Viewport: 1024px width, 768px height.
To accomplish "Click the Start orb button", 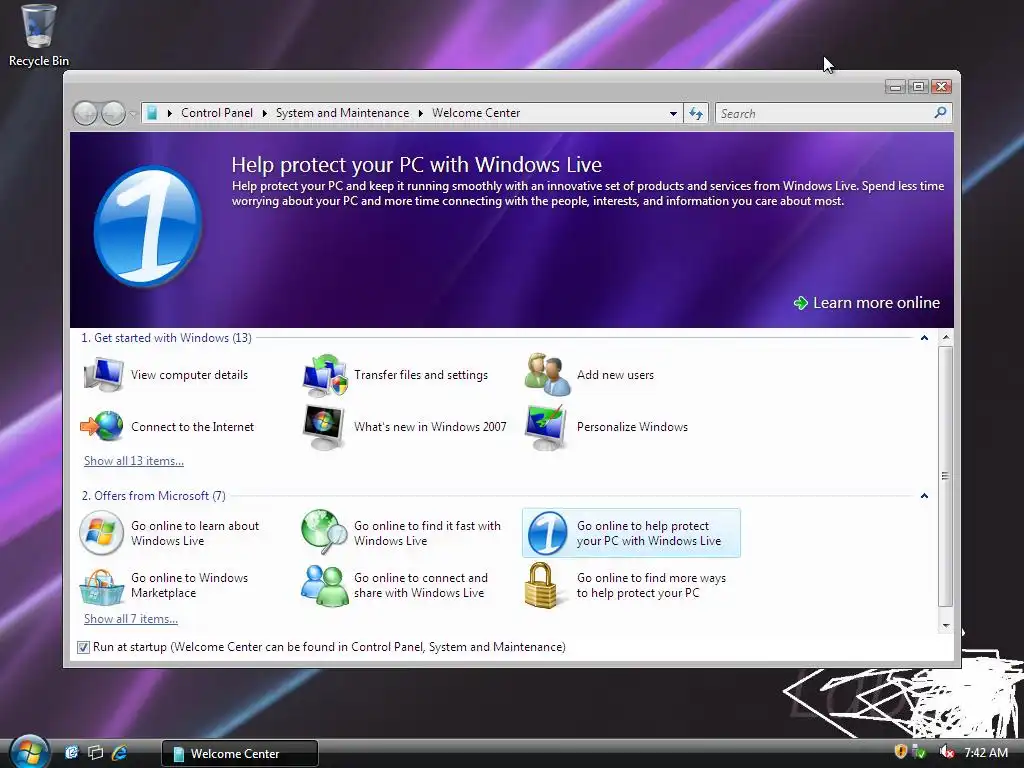I will click(x=29, y=752).
